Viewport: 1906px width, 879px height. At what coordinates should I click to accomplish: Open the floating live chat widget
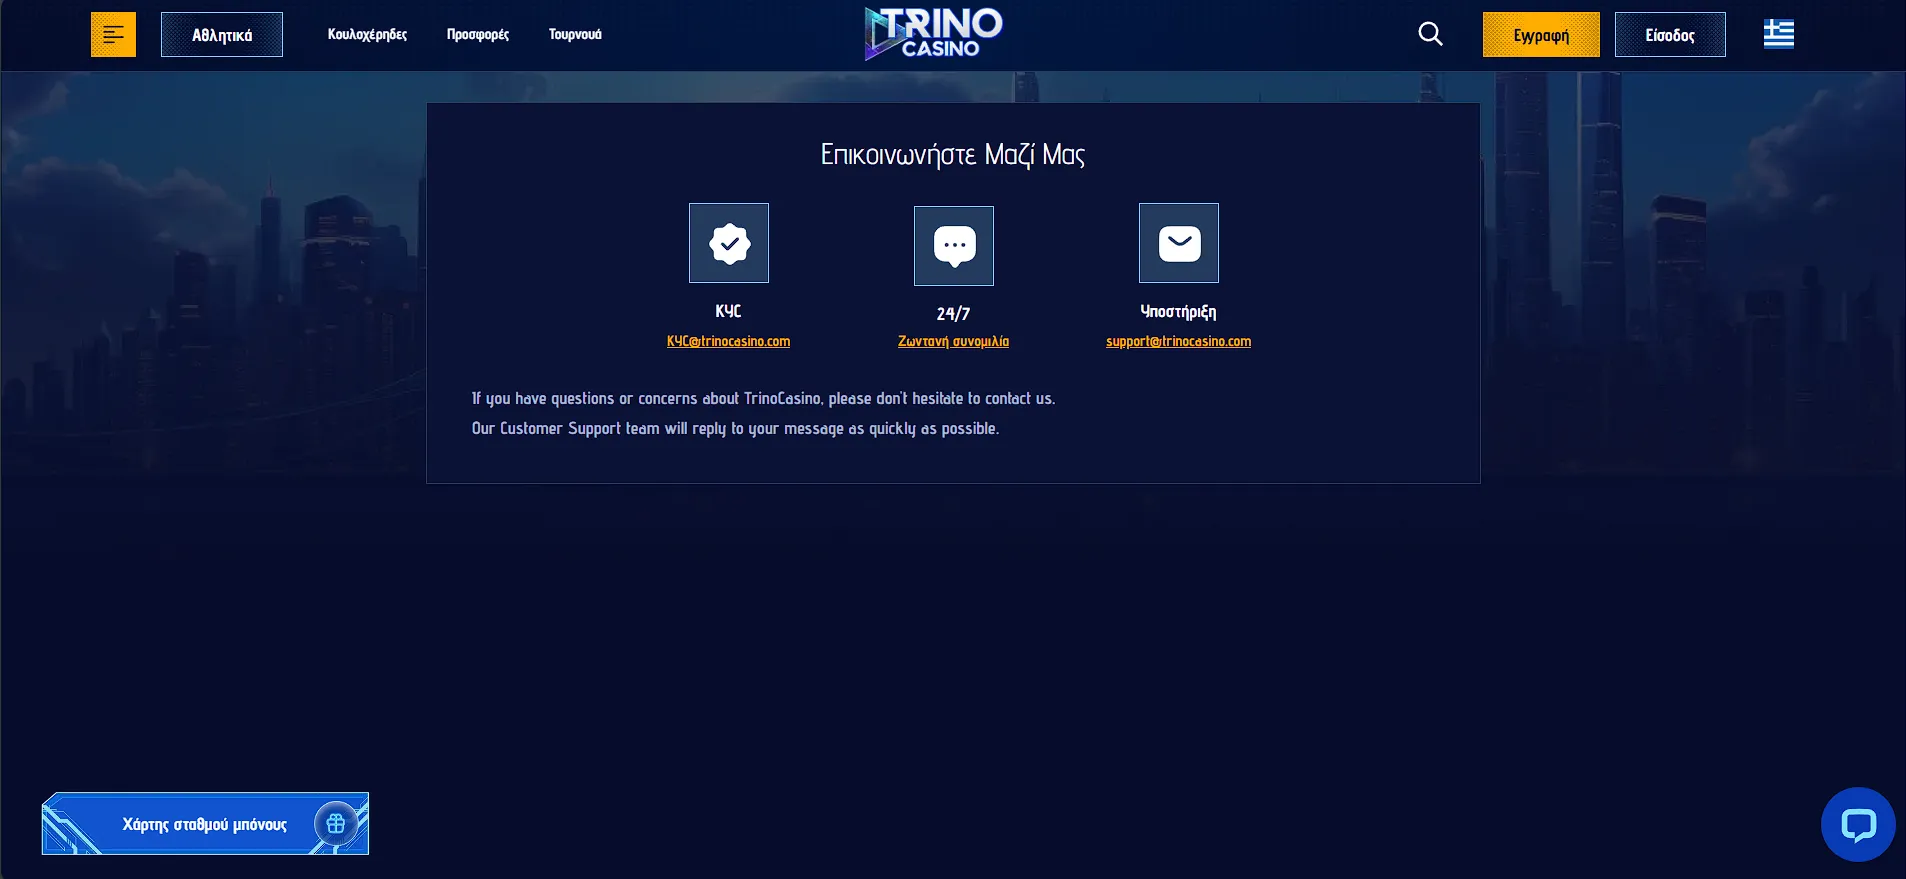coord(1858,825)
